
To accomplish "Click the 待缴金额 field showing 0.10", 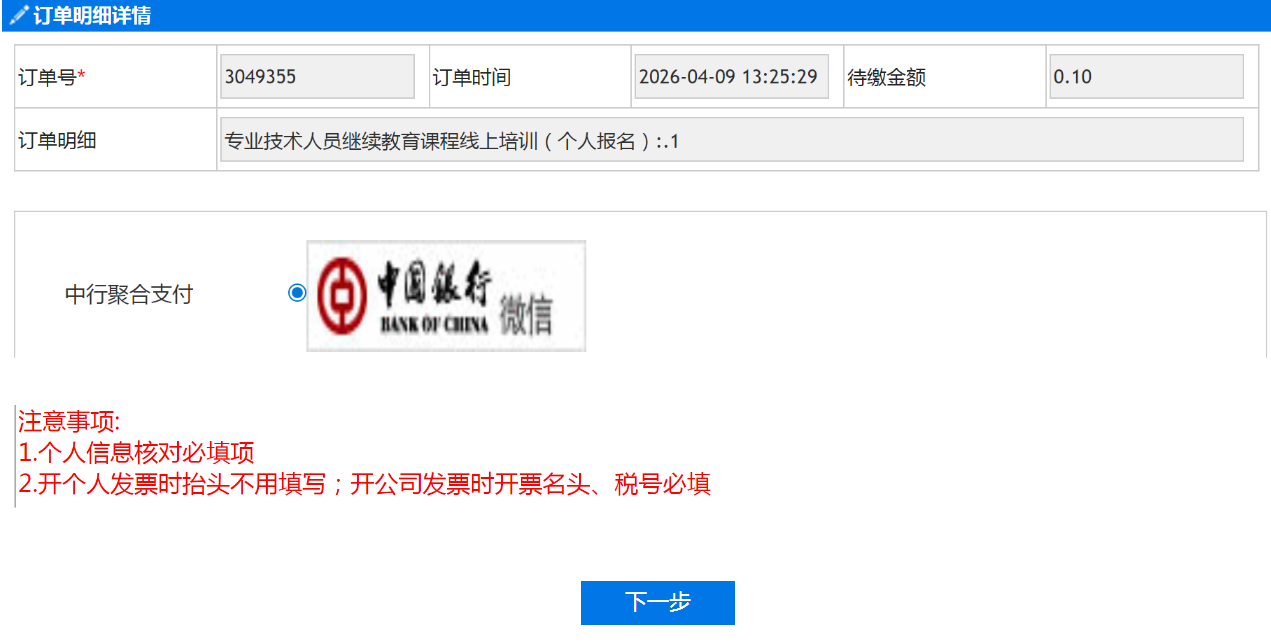I will point(1146,77).
